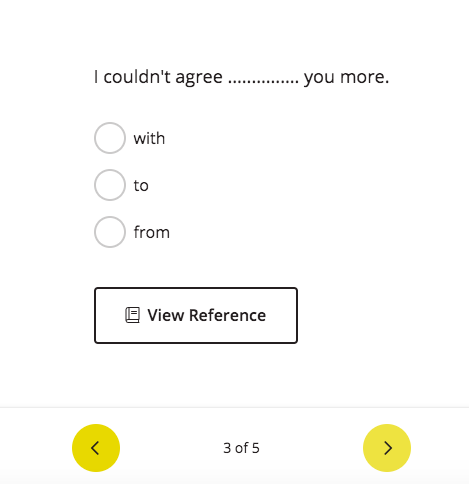This screenshot has width=469, height=484.
Task: Pick the 'from' radio button
Action: (x=110, y=232)
